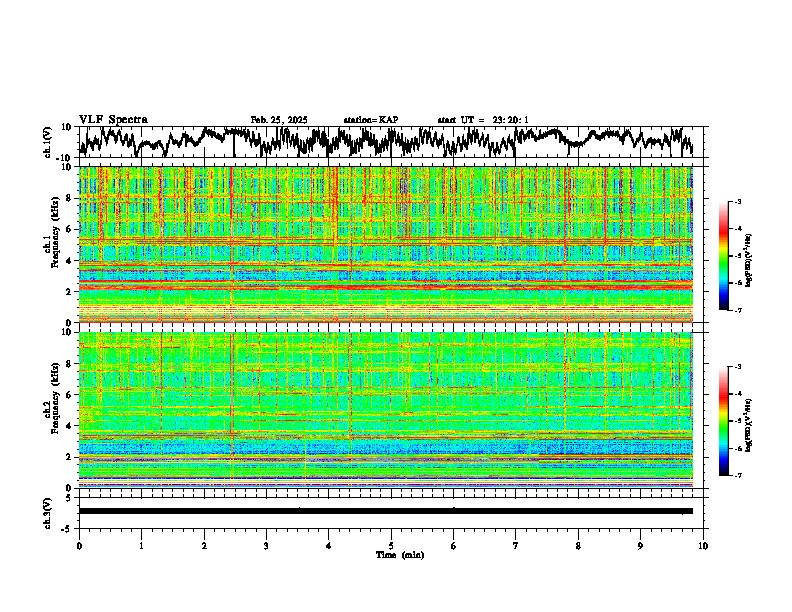Viewport: 792px width, 612px height.
Task: Click ch.2 spectrogram frequency tick "6"
Action: pyautogui.click(x=71, y=395)
